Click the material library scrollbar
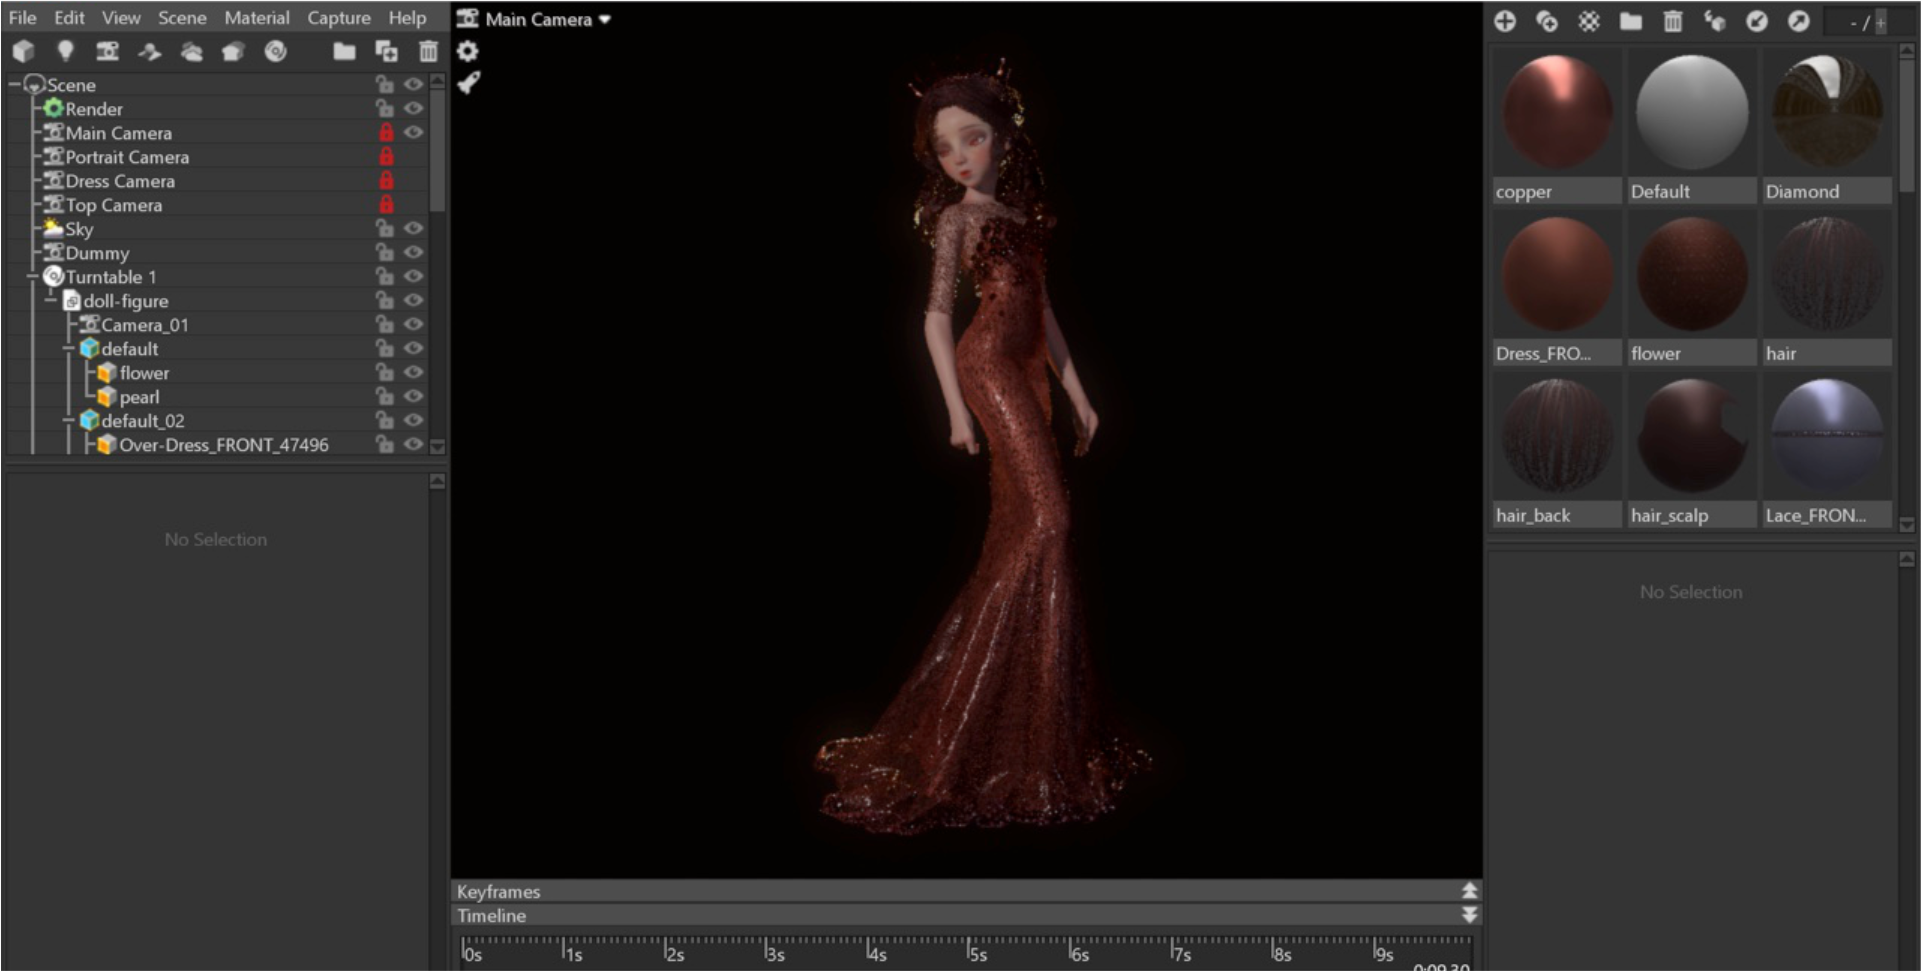The image size is (1921, 971). (1907, 125)
